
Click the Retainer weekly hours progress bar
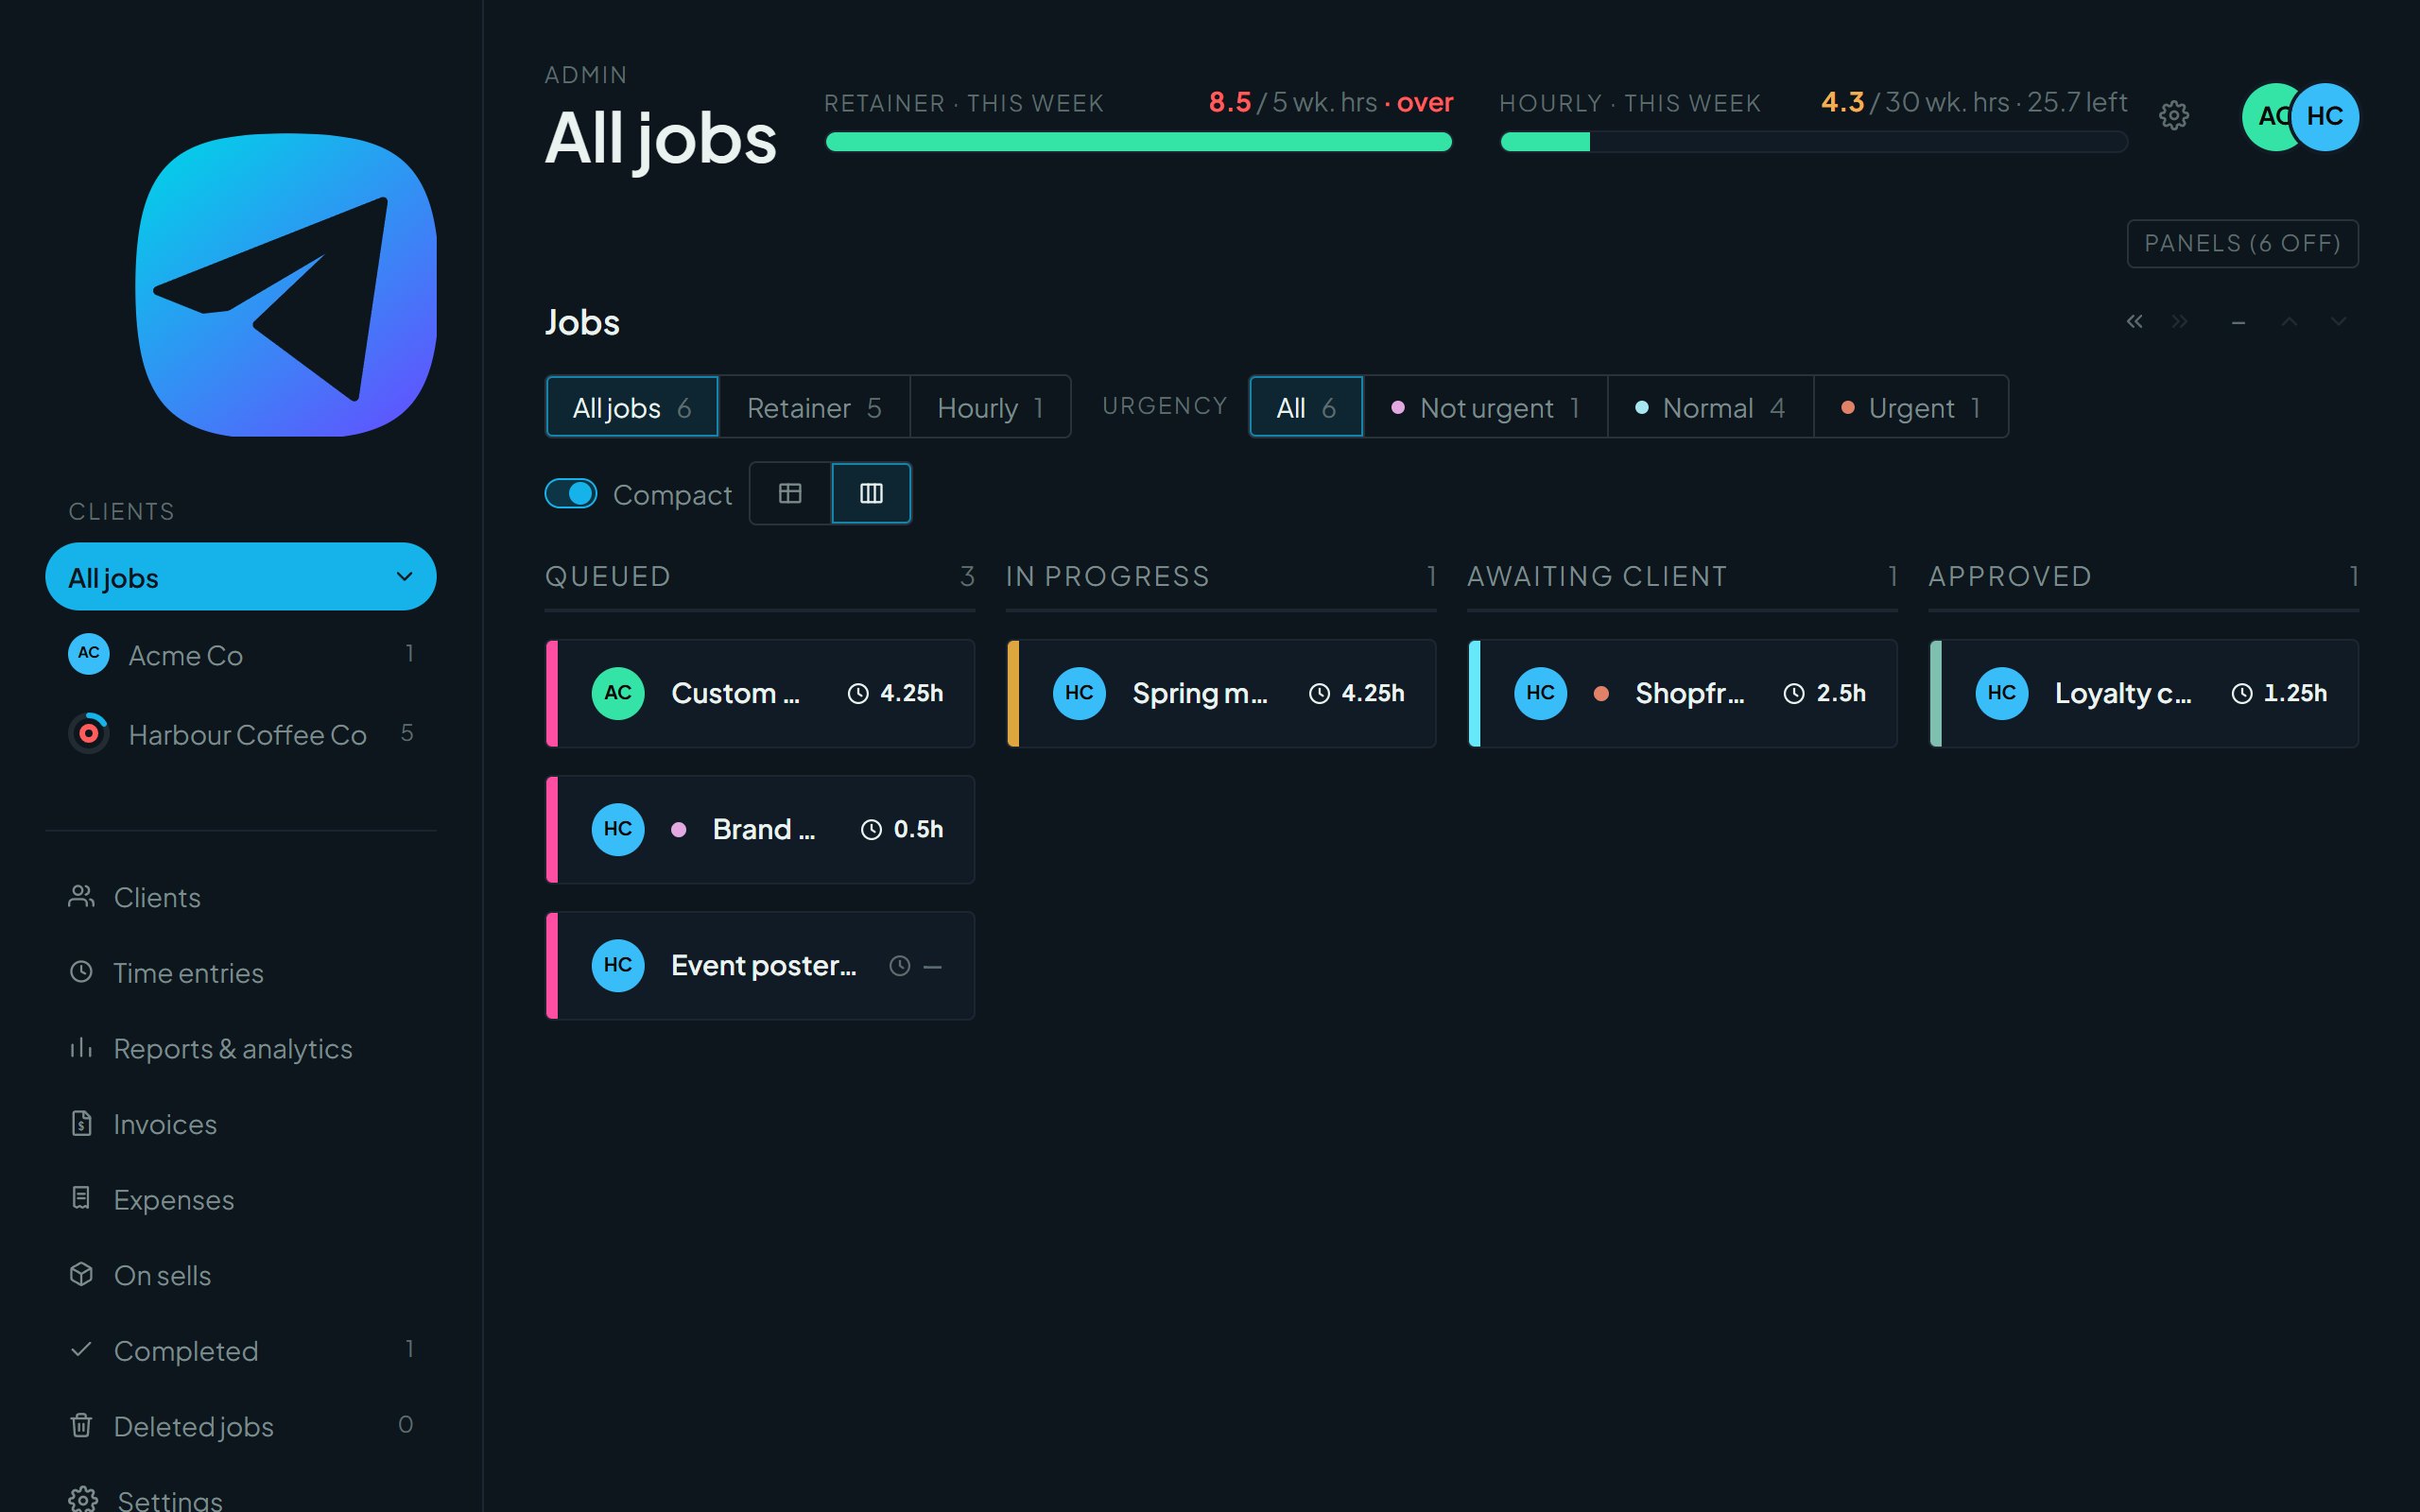click(1139, 142)
